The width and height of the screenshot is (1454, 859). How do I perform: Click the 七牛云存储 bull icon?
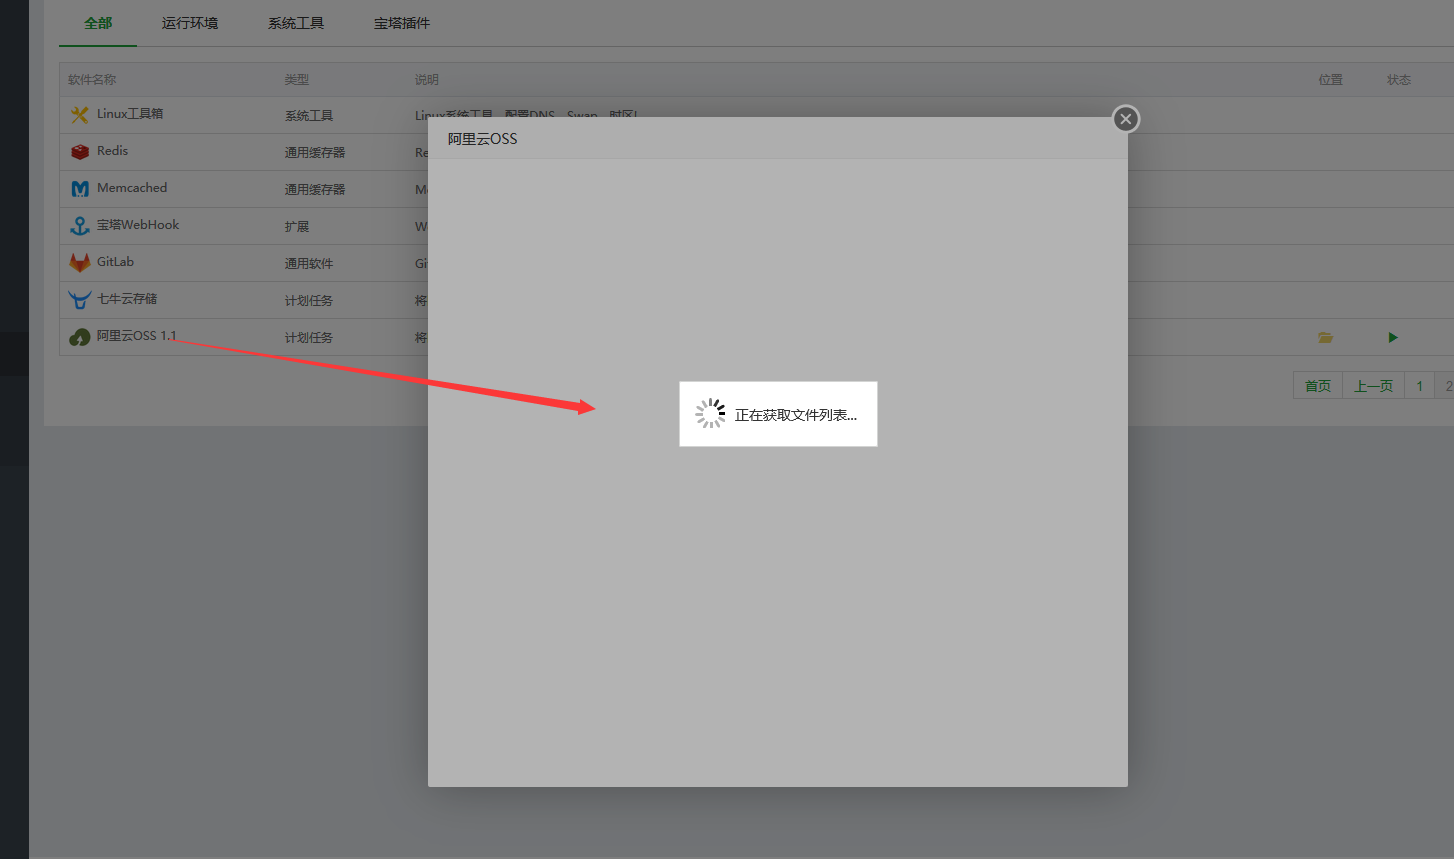coord(80,300)
